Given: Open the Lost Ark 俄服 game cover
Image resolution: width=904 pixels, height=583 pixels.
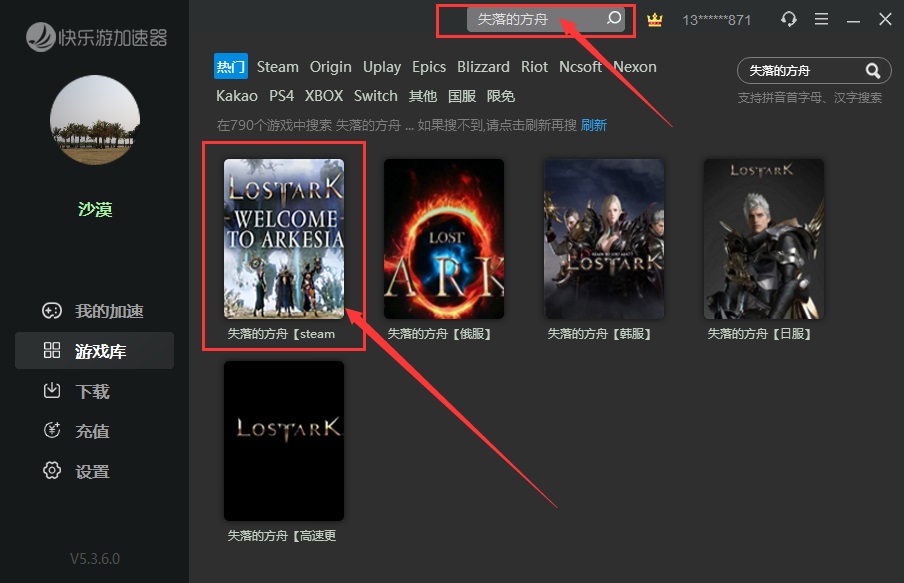Looking at the screenshot, I should point(444,239).
